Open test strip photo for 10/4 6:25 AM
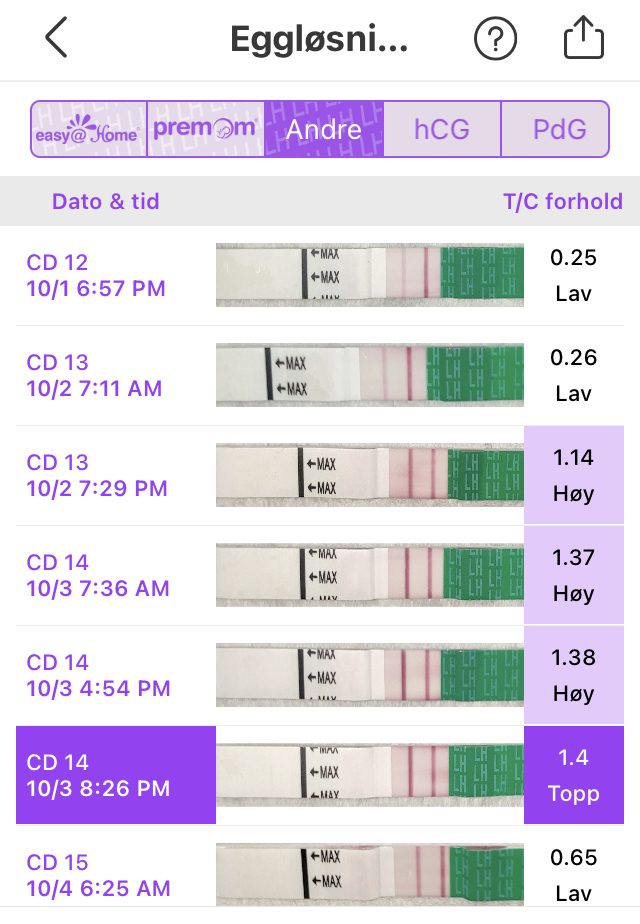The height and width of the screenshot is (924, 640). coord(369,875)
